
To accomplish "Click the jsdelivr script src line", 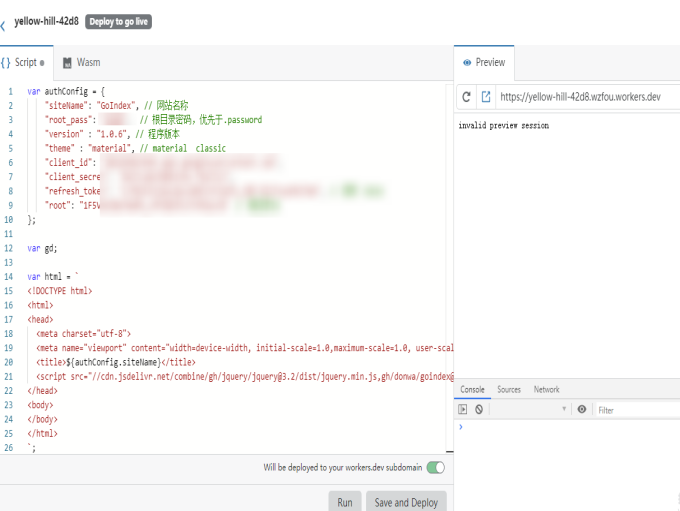I will click(245, 377).
